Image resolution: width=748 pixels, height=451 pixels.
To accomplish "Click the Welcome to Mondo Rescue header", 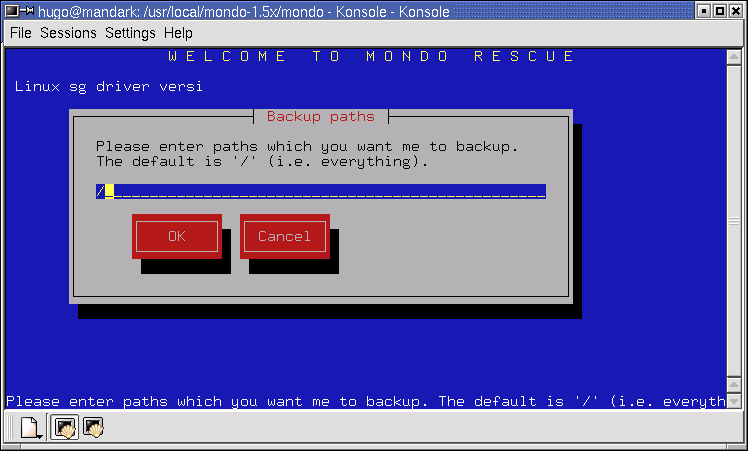I will coord(372,57).
